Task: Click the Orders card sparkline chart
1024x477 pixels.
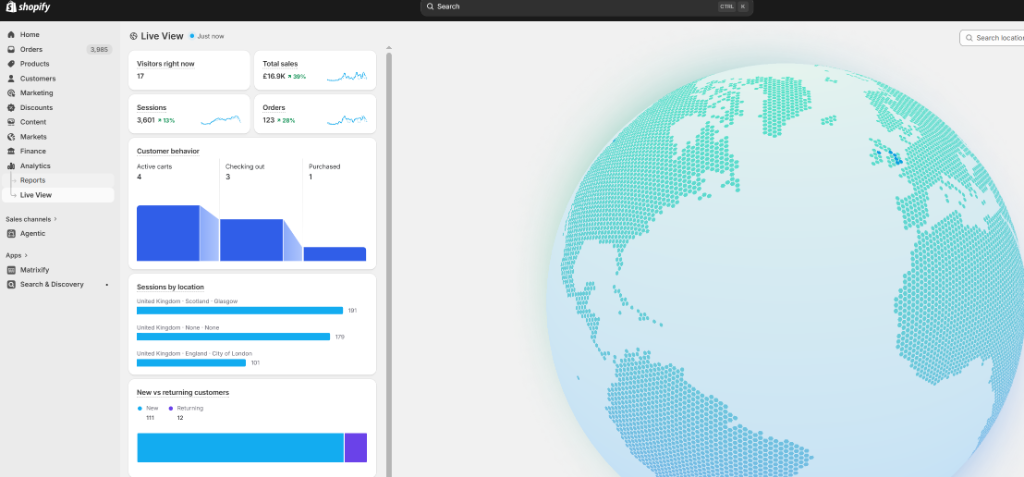Action: [x=347, y=120]
